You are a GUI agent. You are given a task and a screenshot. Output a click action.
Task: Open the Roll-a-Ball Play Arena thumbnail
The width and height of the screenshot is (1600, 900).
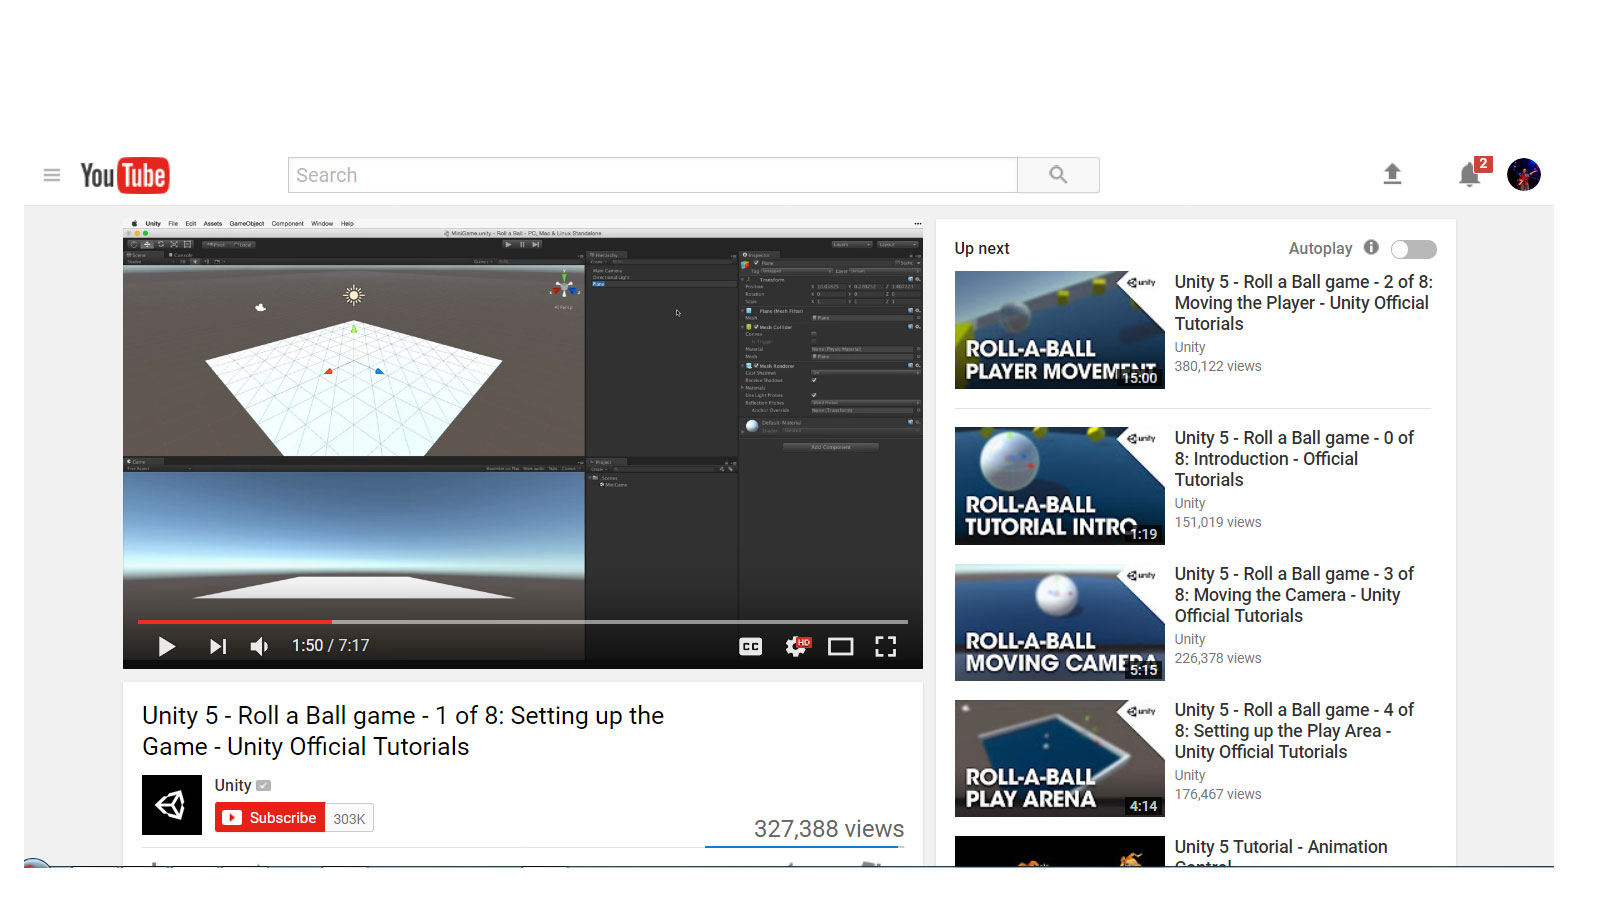[1060, 758]
